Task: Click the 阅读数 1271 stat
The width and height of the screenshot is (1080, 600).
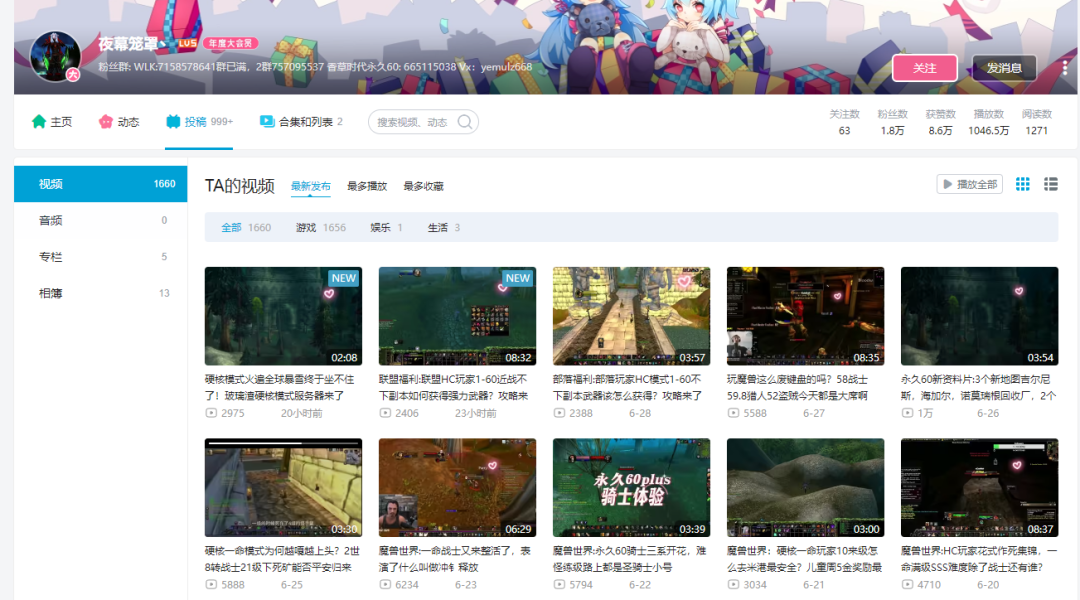Action: (x=1037, y=122)
